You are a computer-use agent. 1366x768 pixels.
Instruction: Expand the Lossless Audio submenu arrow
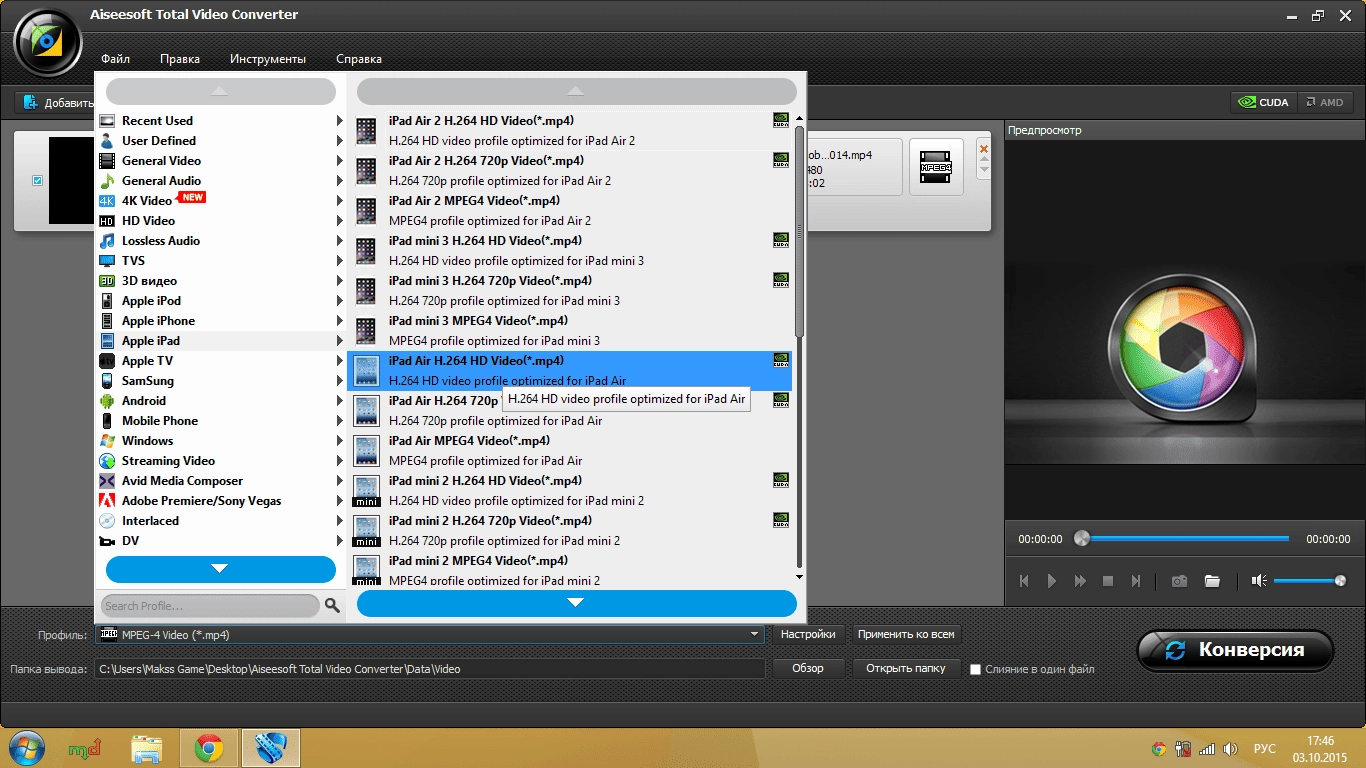point(340,241)
